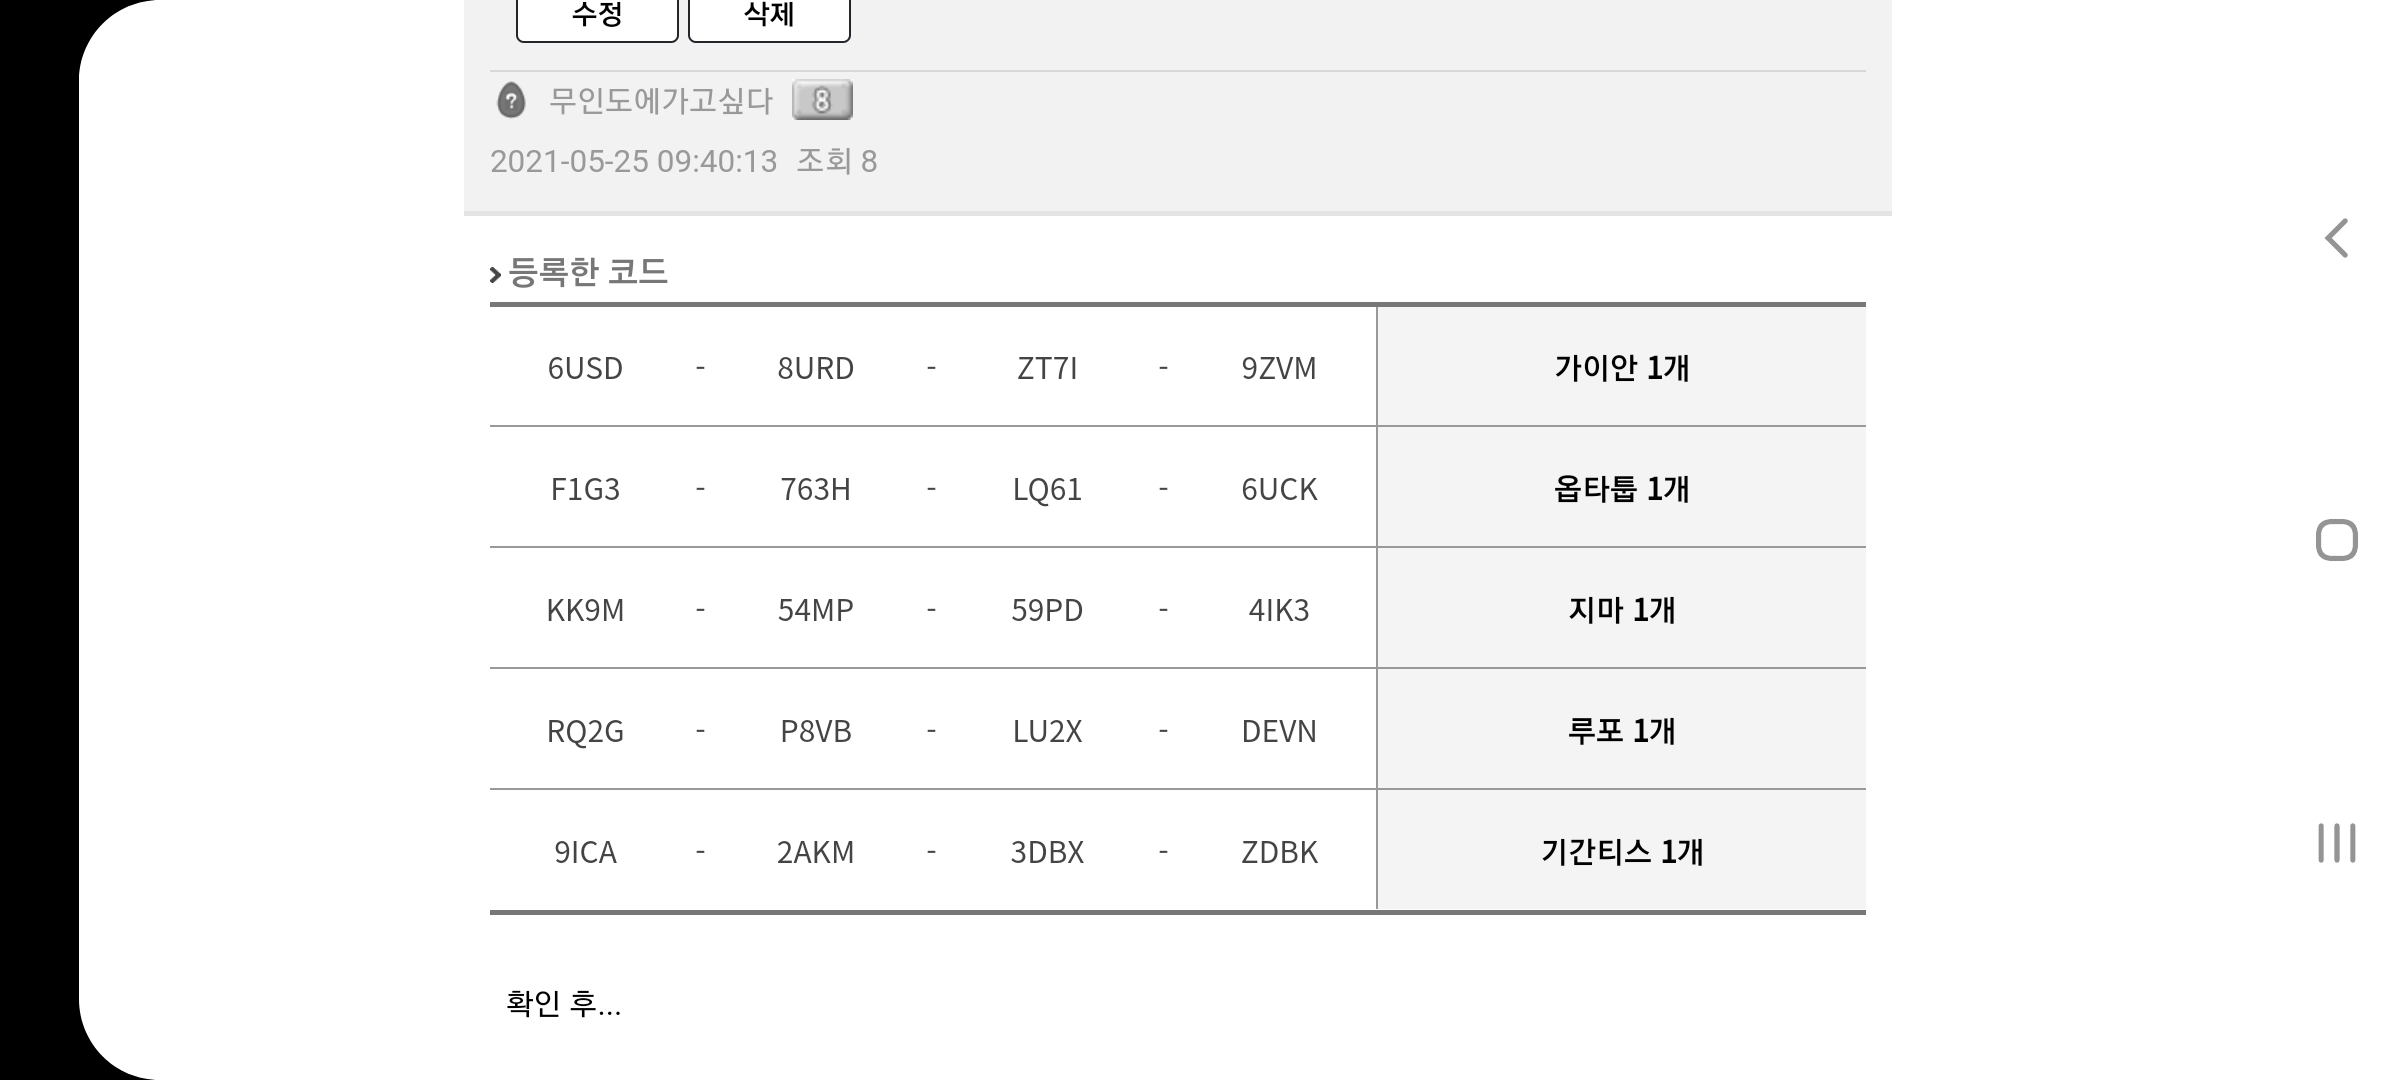Select code segment ZDBK

pos(1279,852)
